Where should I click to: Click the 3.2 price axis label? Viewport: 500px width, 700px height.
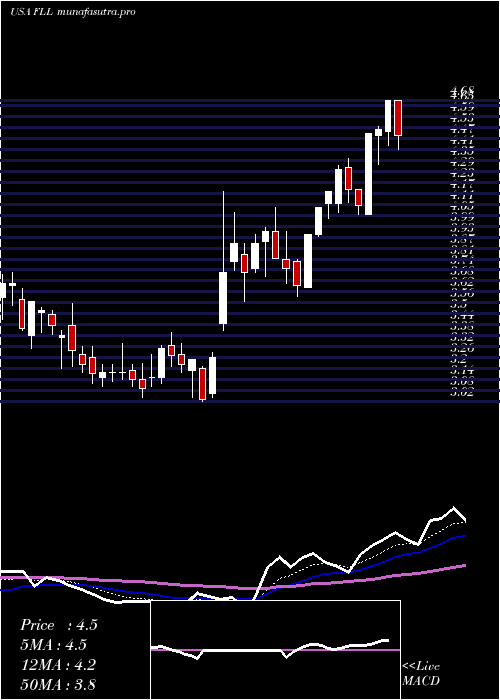460,360
